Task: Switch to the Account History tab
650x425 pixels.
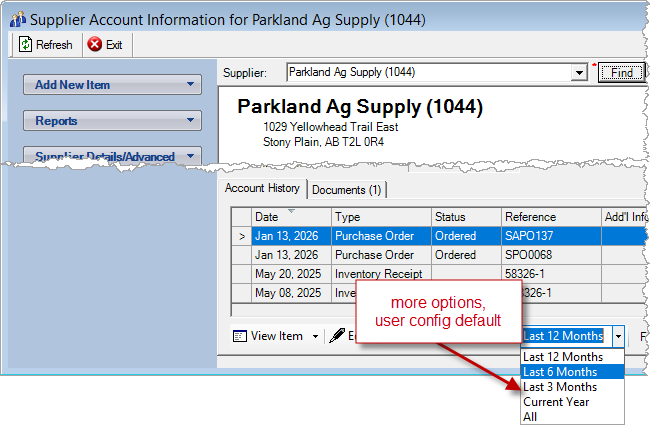Action: 262,188
